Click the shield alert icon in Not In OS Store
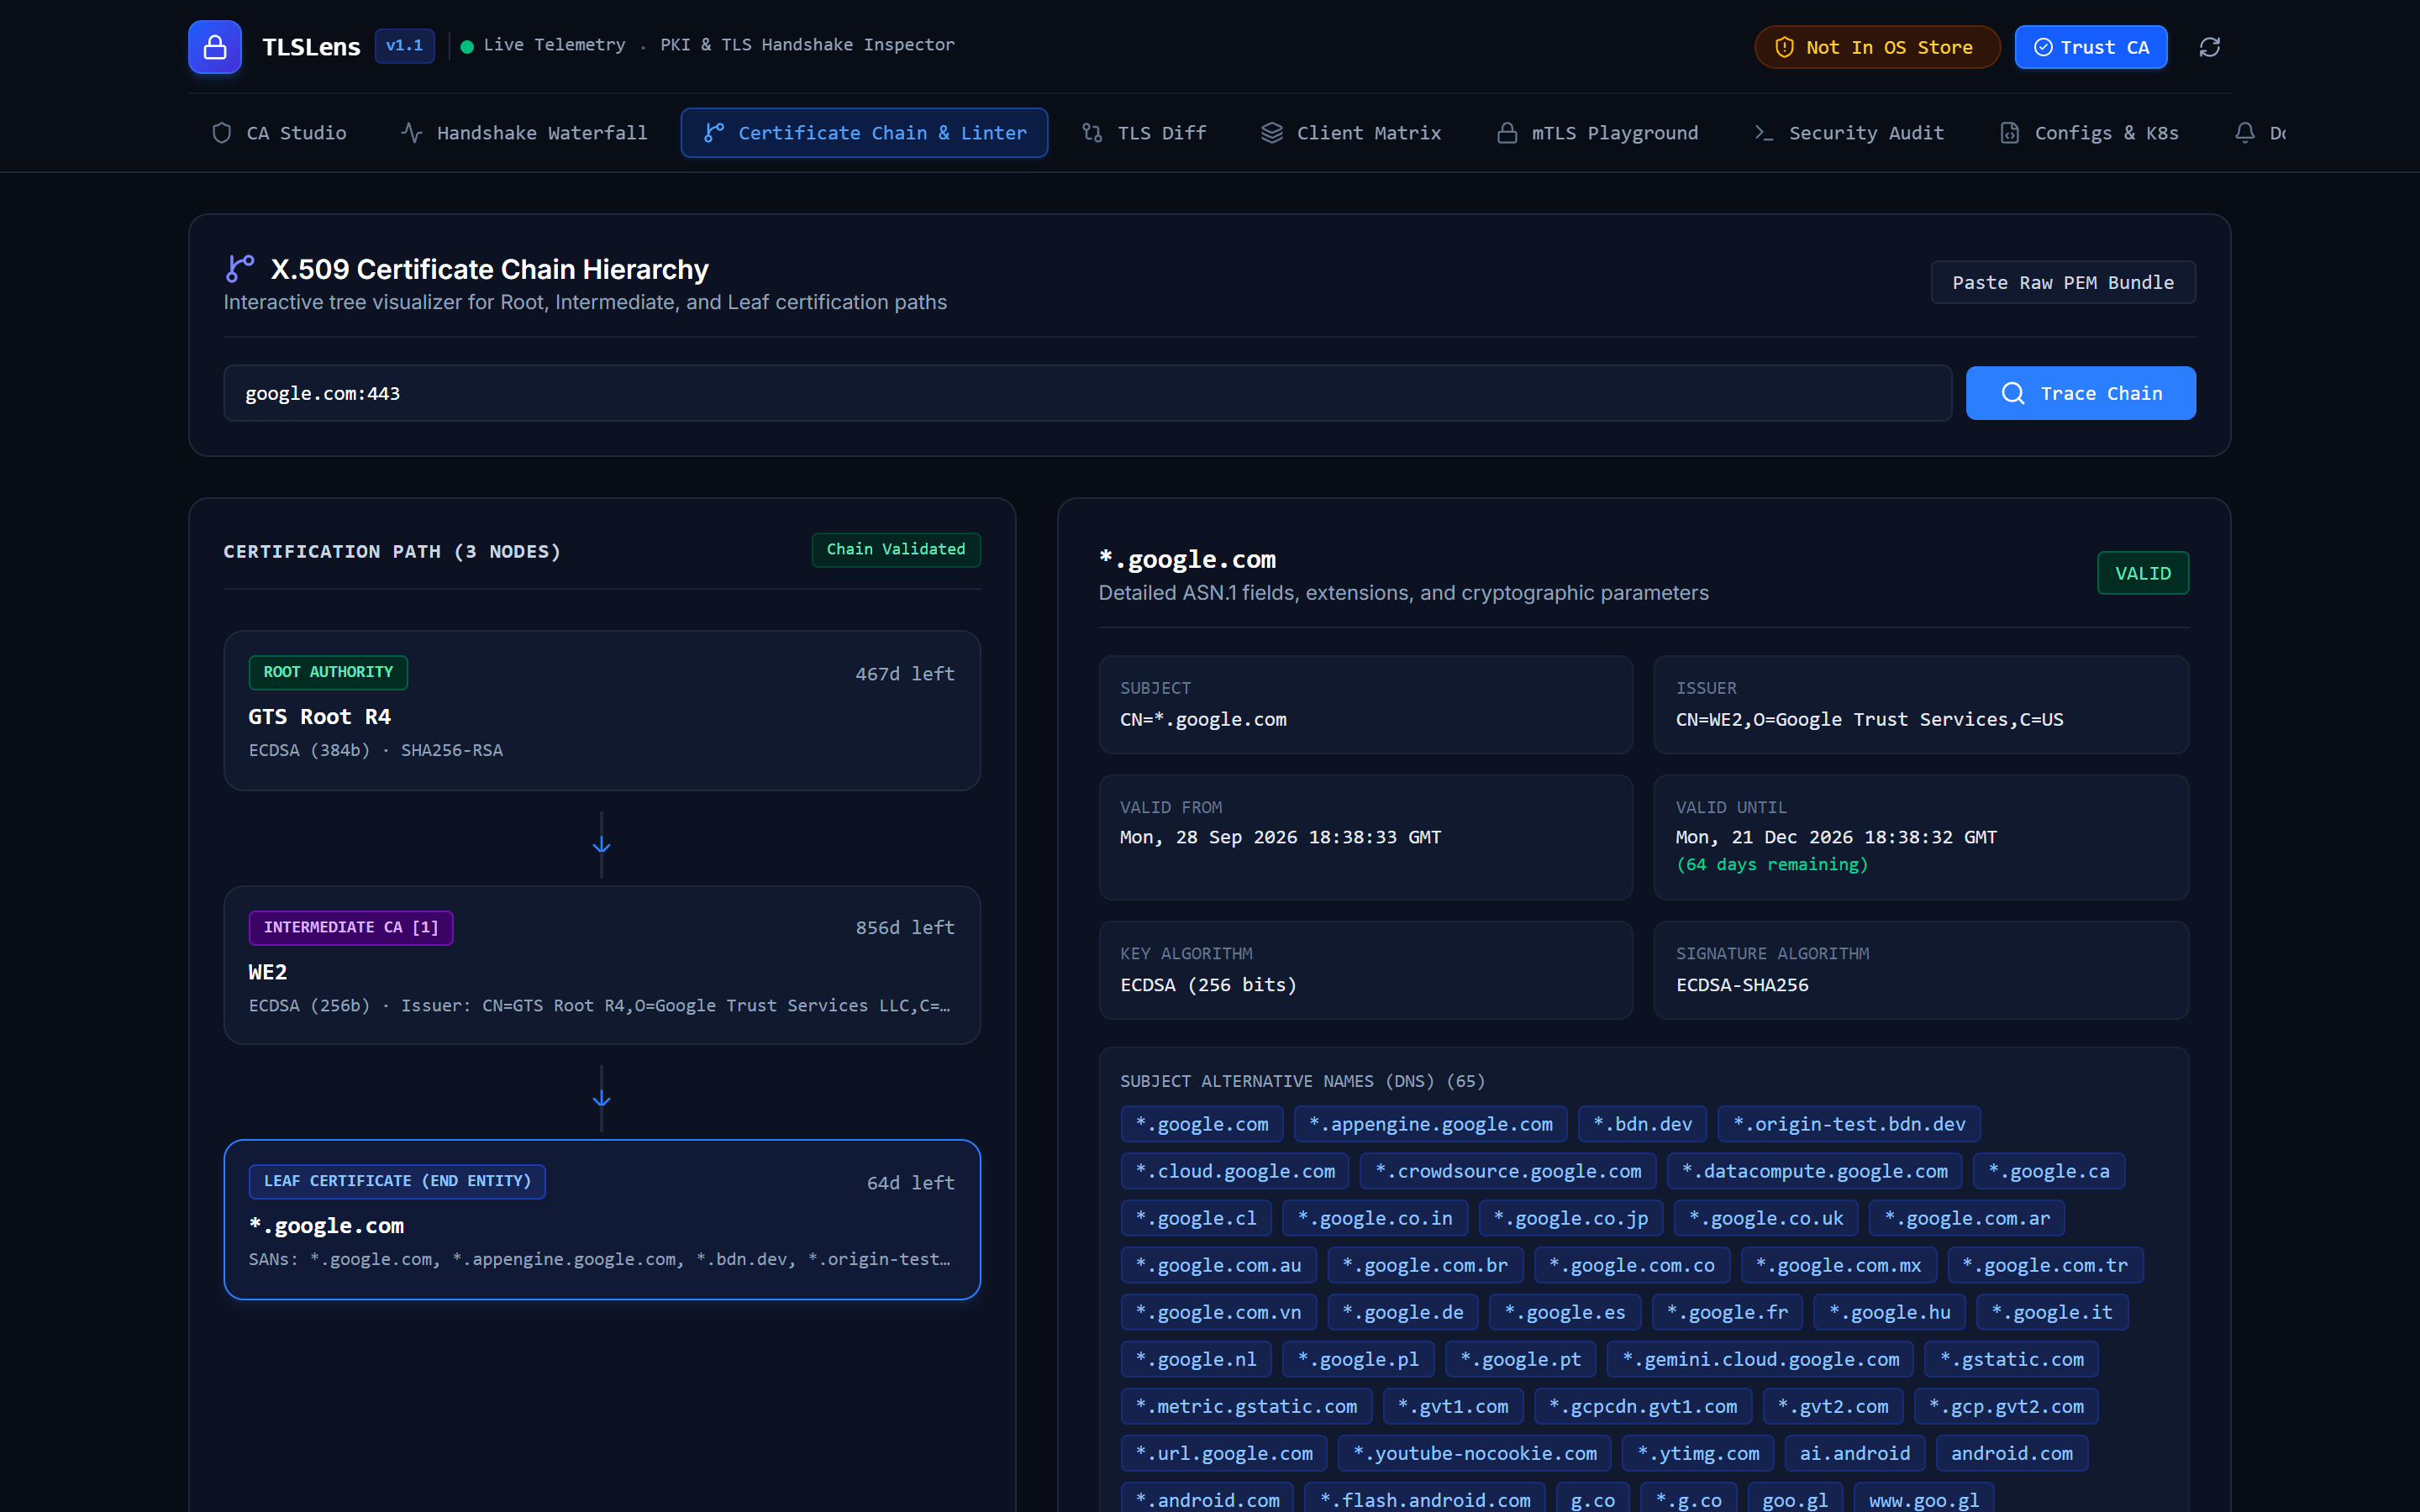The height and width of the screenshot is (1512, 2420). (x=1785, y=47)
